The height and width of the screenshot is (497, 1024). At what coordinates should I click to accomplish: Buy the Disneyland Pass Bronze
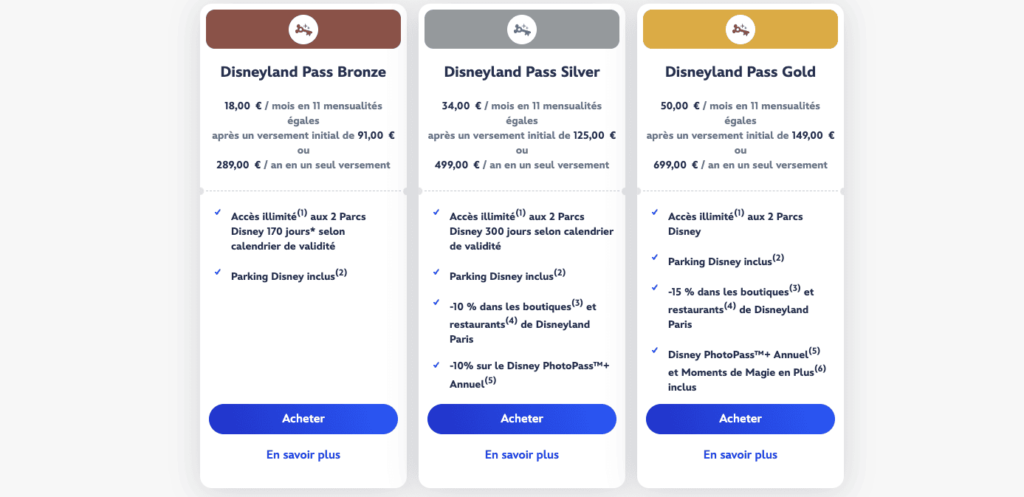tap(303, 419)
